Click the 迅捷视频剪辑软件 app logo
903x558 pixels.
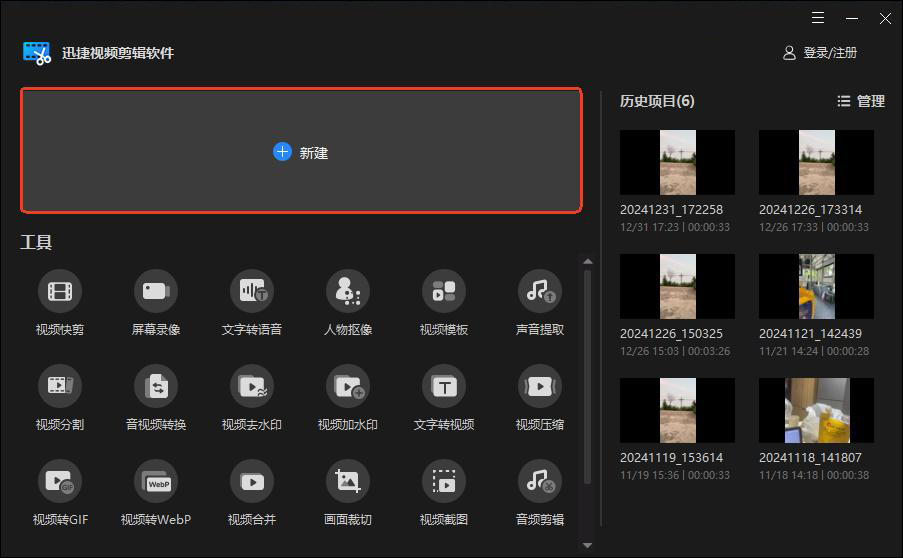click(x=37, y=53)
